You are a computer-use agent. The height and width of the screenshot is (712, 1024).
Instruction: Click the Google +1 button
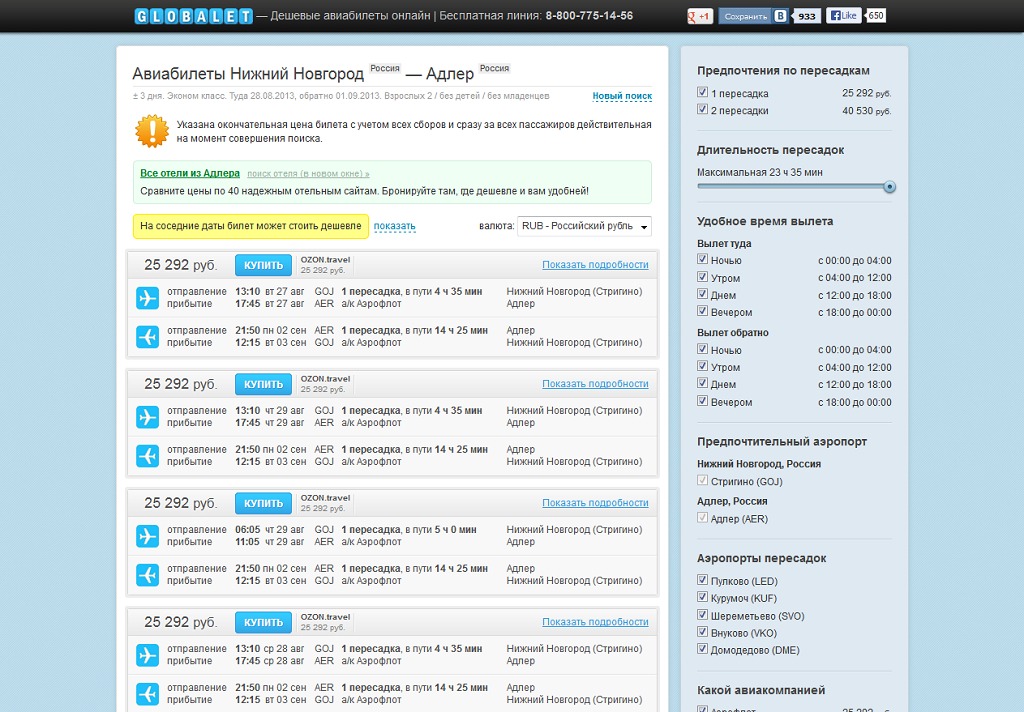coord(699,16)
